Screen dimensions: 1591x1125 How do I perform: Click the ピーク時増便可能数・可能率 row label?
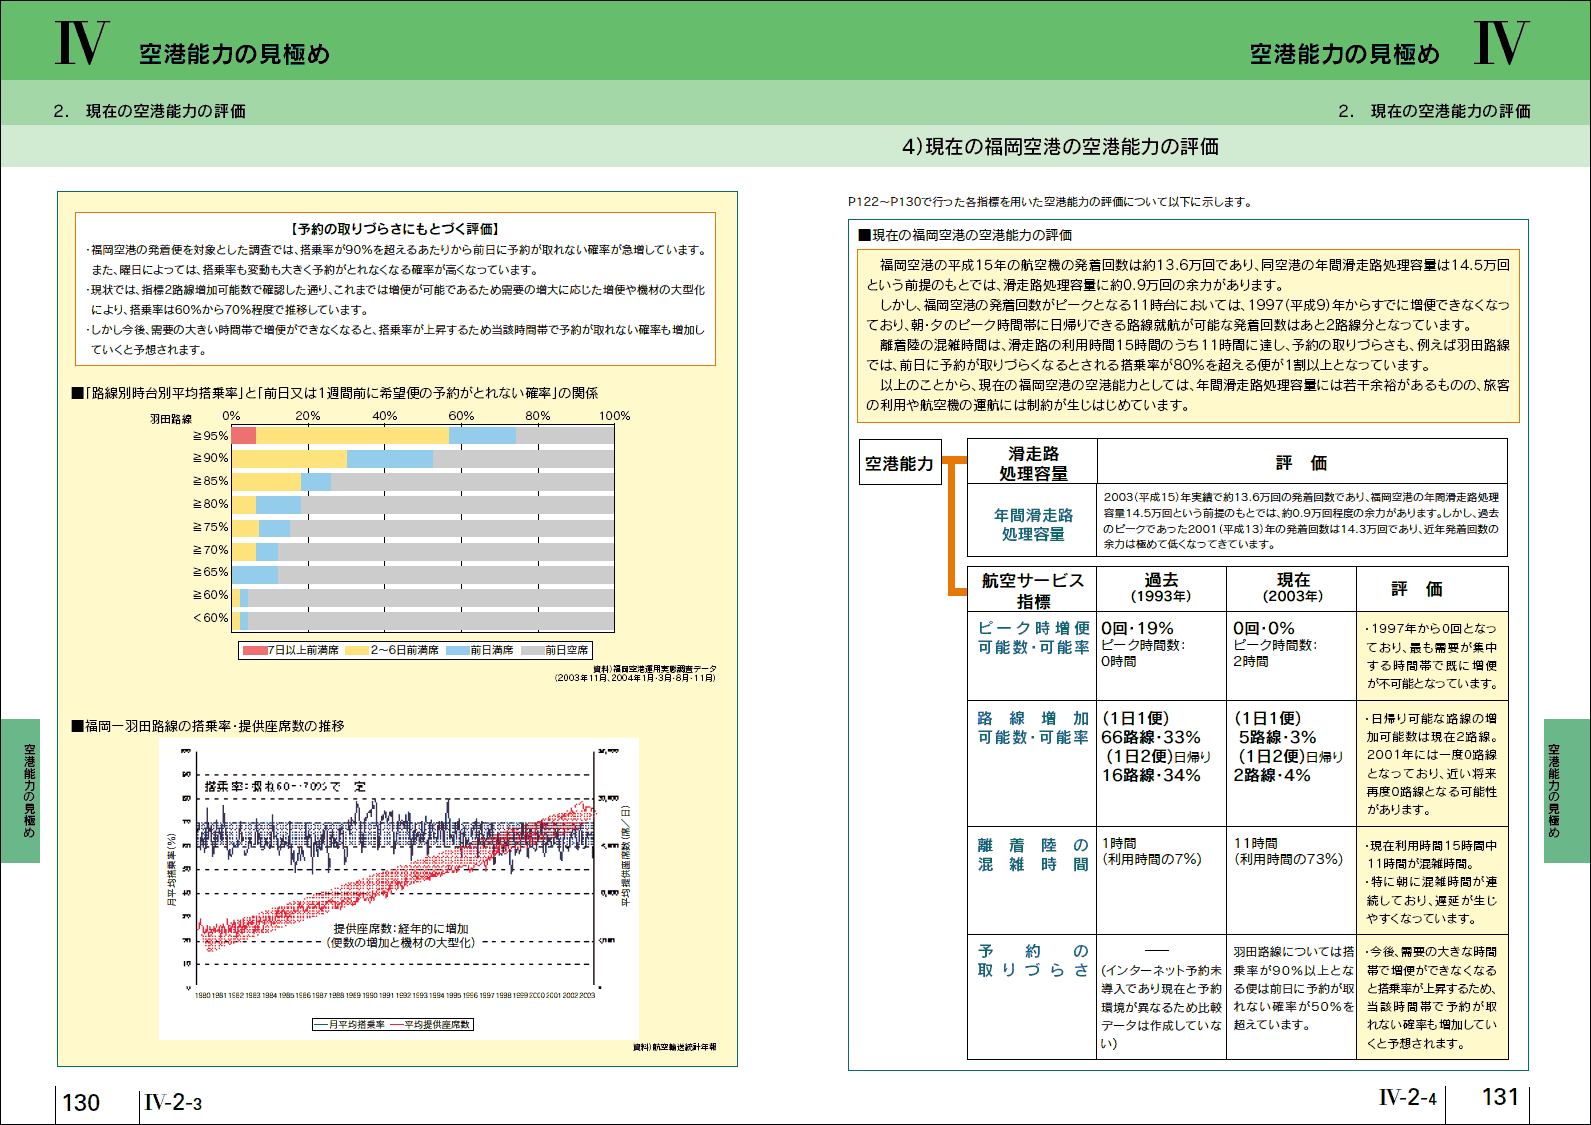point(1033,638)
